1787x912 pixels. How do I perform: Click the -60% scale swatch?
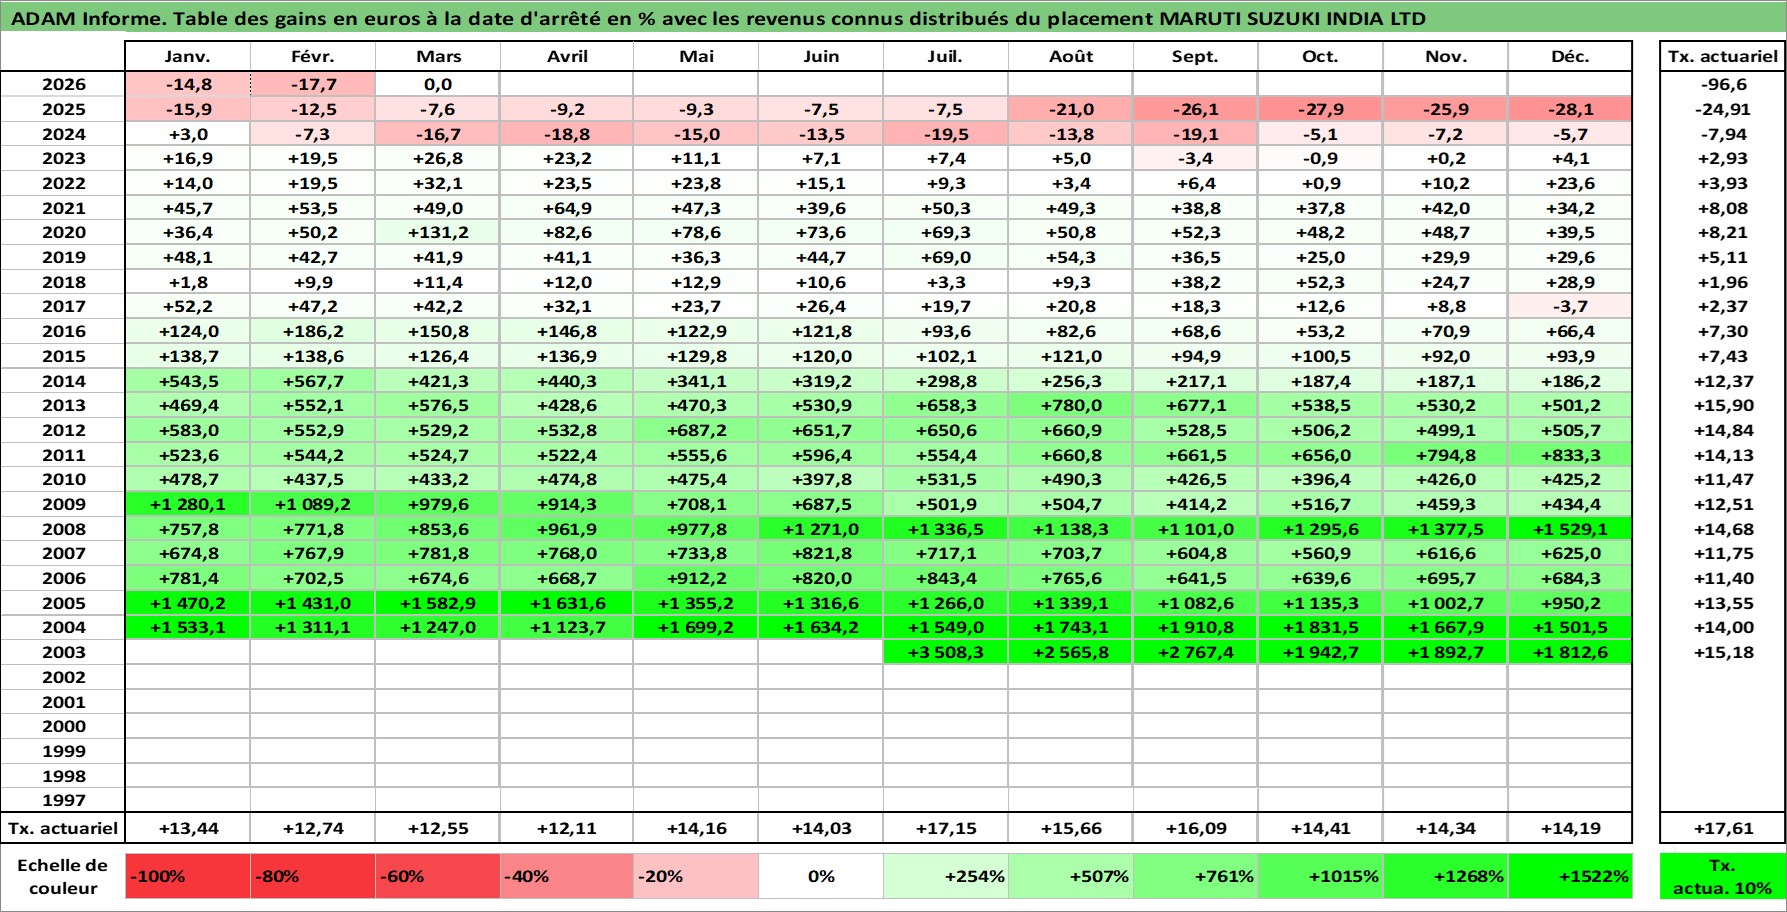pyautogui.click(x=438, y=876)
